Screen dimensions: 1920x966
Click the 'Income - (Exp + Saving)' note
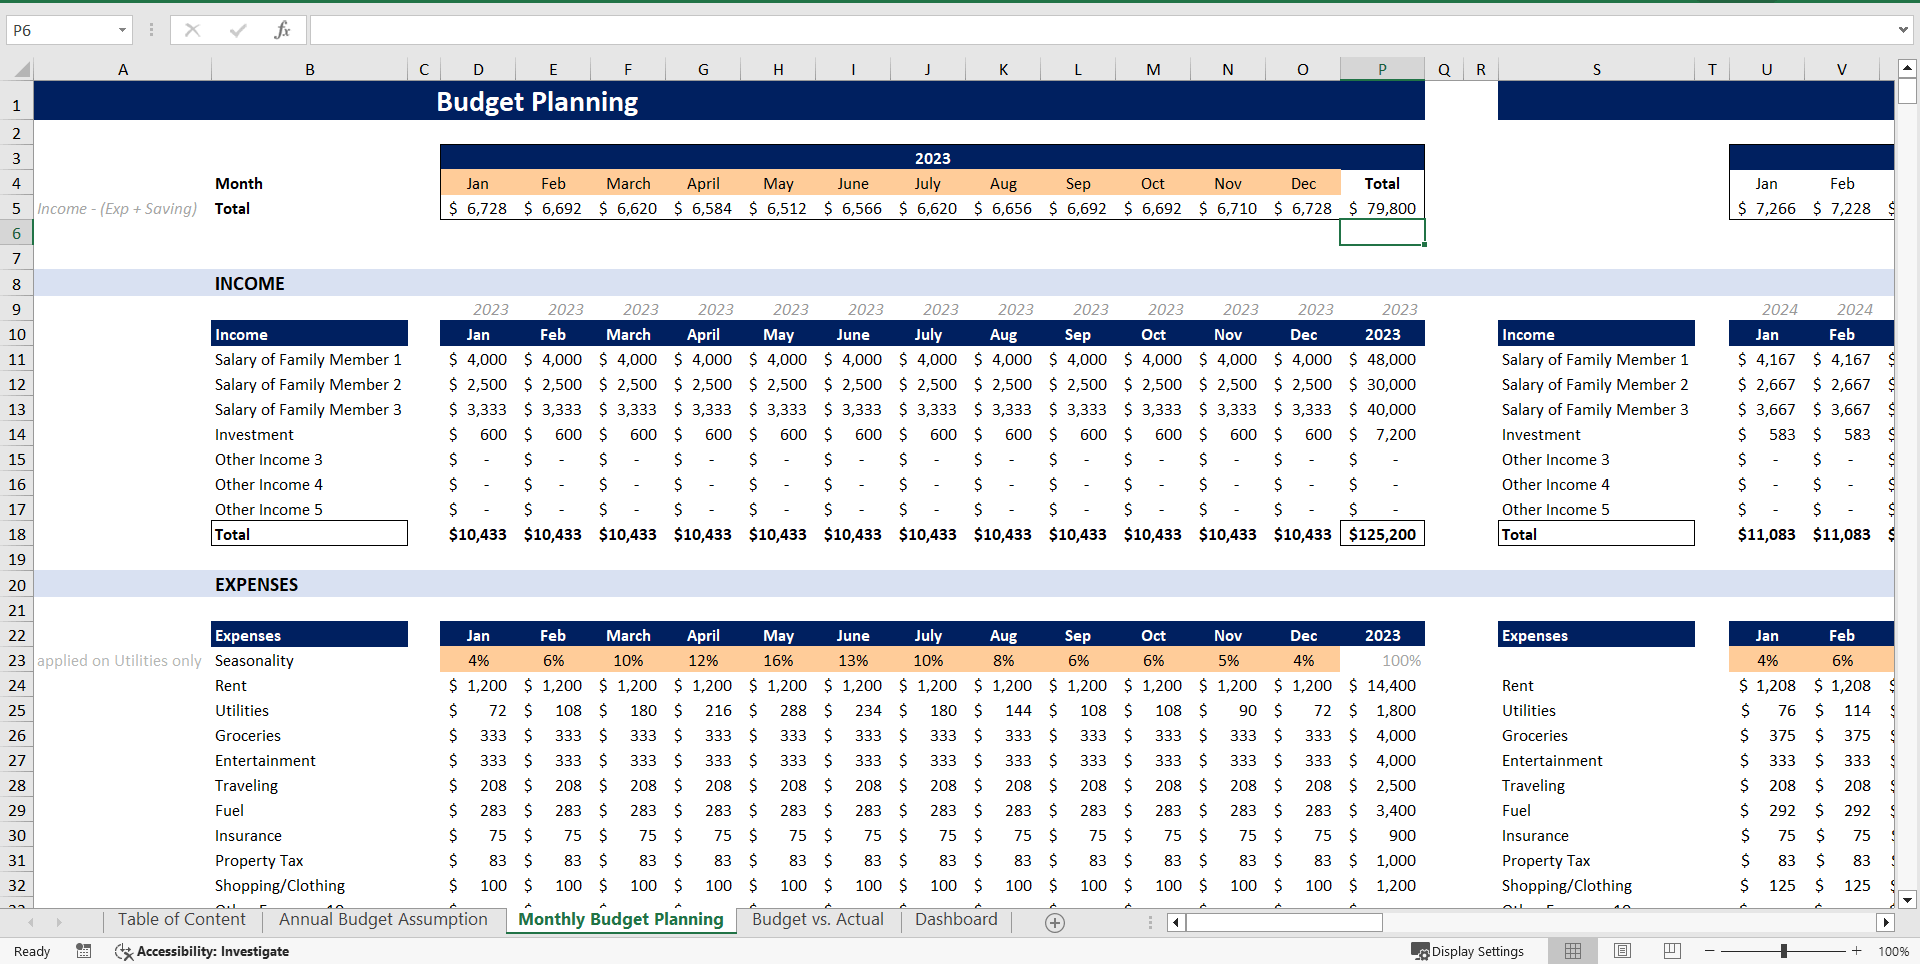(x=117, y=208)
